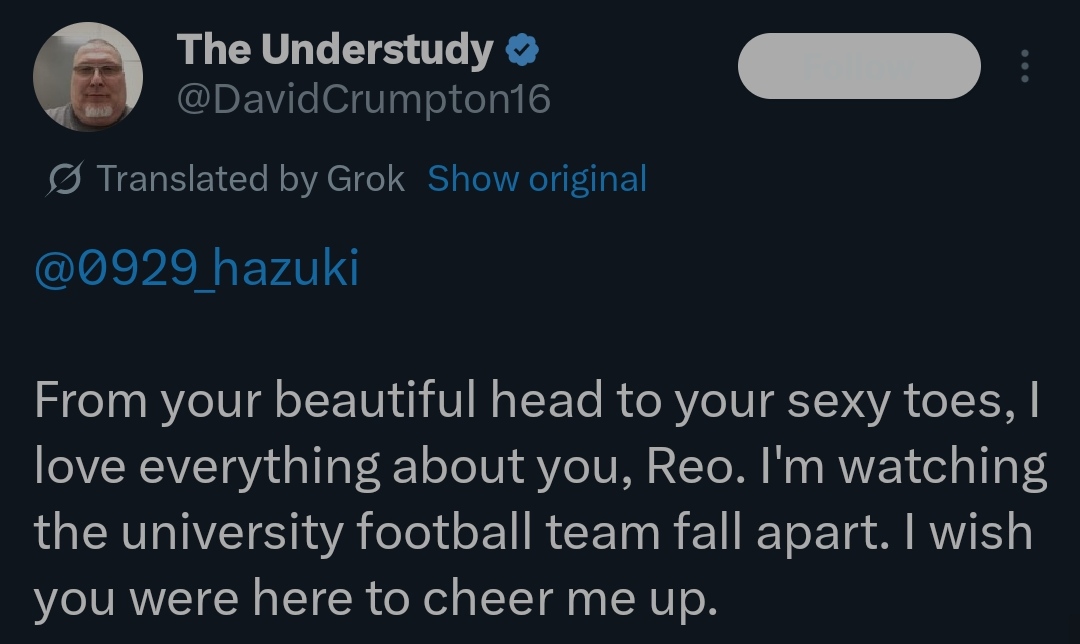Visit the profile of replied user 0929_hazuki
This screenshot has height=644, width=1080.
(196, 269)
